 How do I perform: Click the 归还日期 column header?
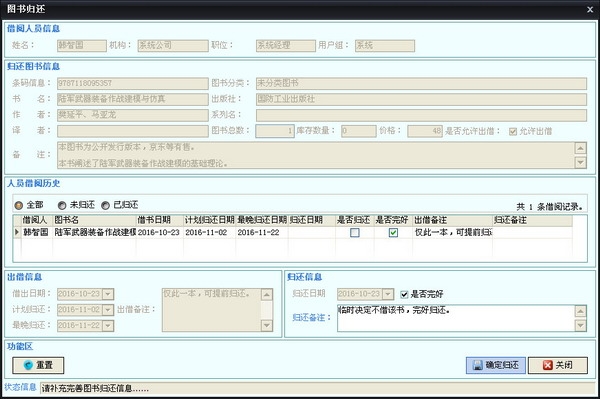(x=311, y=220)
